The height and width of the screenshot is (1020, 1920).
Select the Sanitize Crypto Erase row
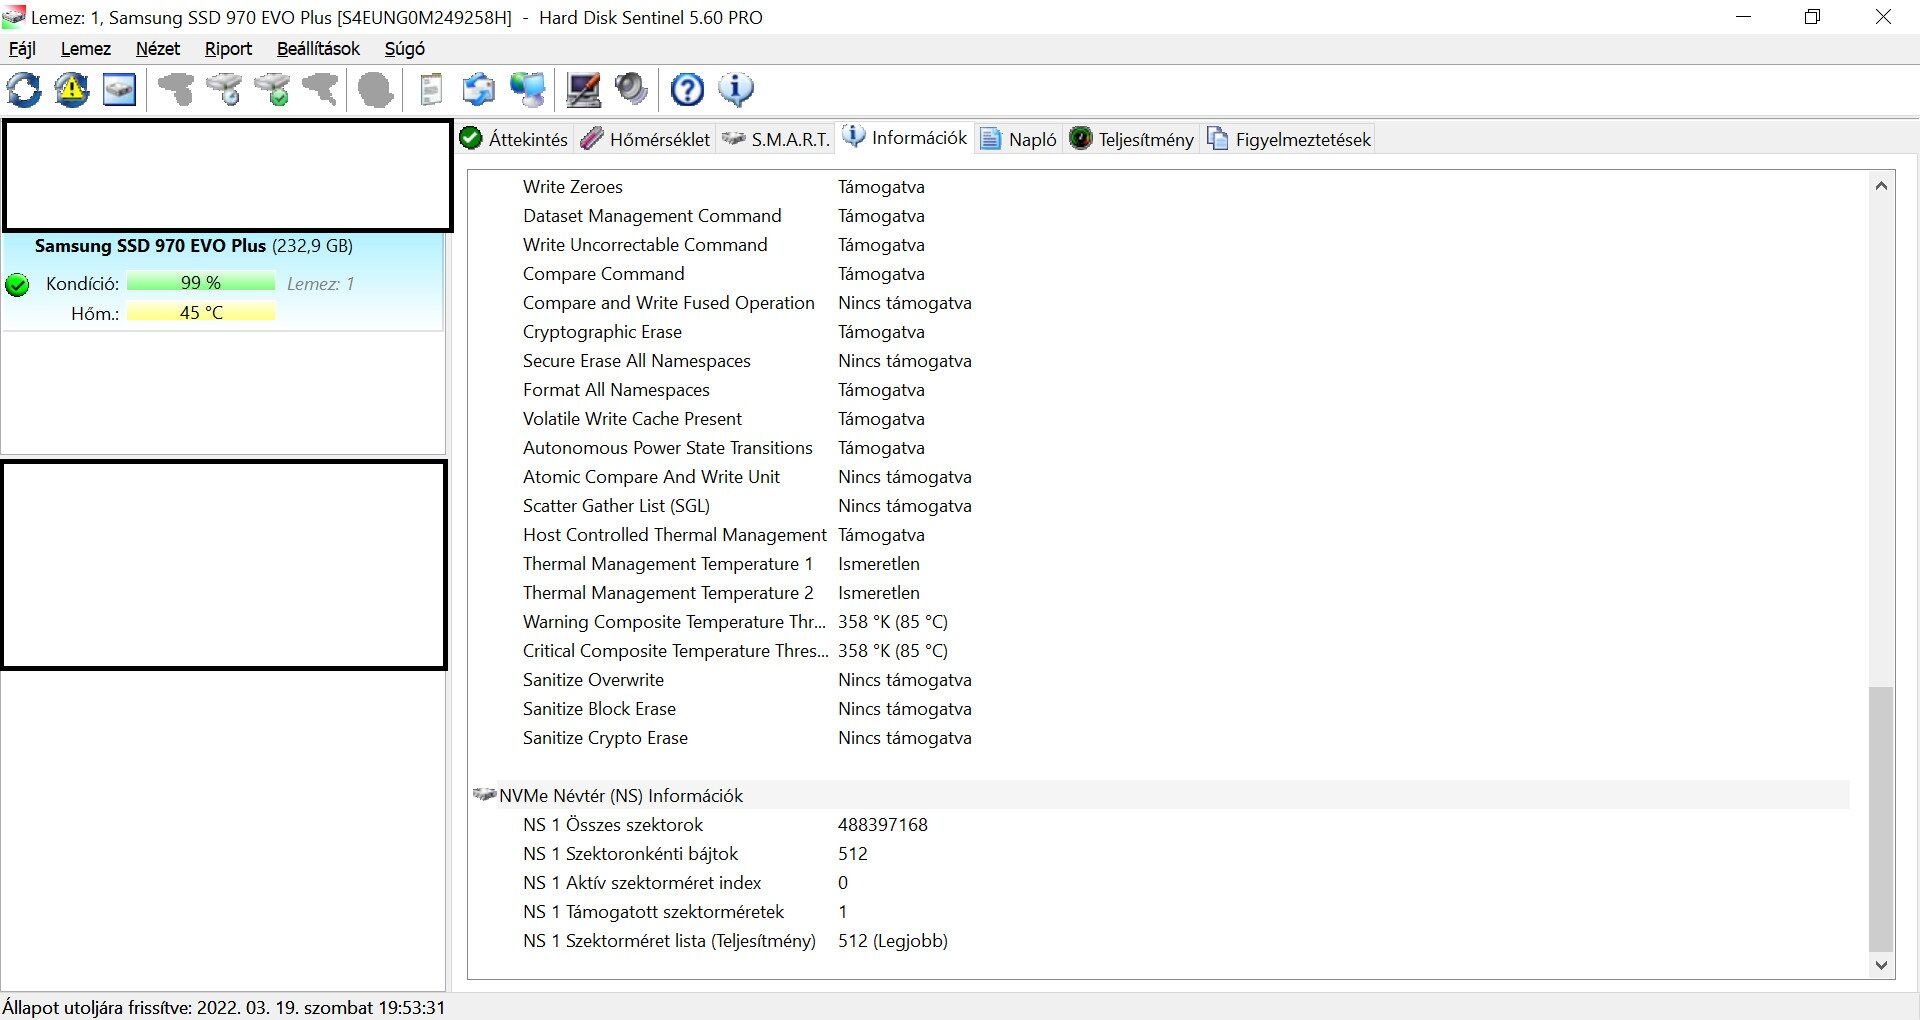click(1161, 738)
